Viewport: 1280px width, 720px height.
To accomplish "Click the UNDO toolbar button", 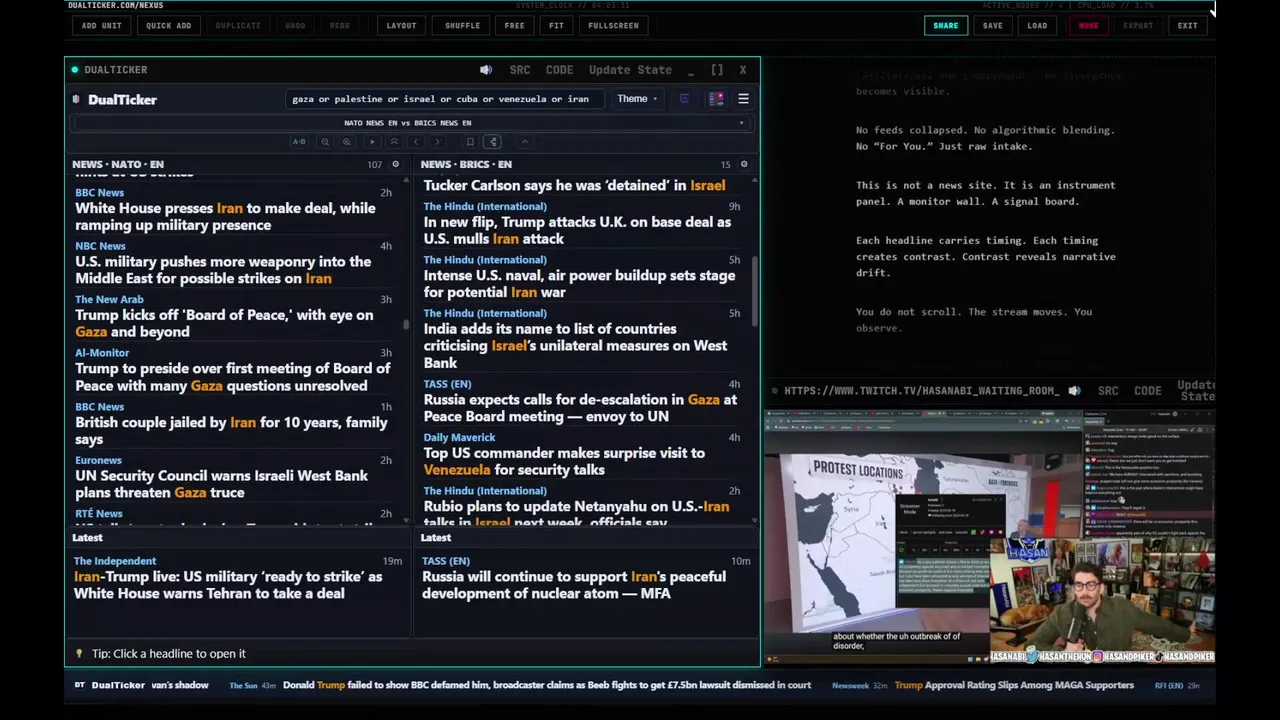I will click(x=295, y=25).
